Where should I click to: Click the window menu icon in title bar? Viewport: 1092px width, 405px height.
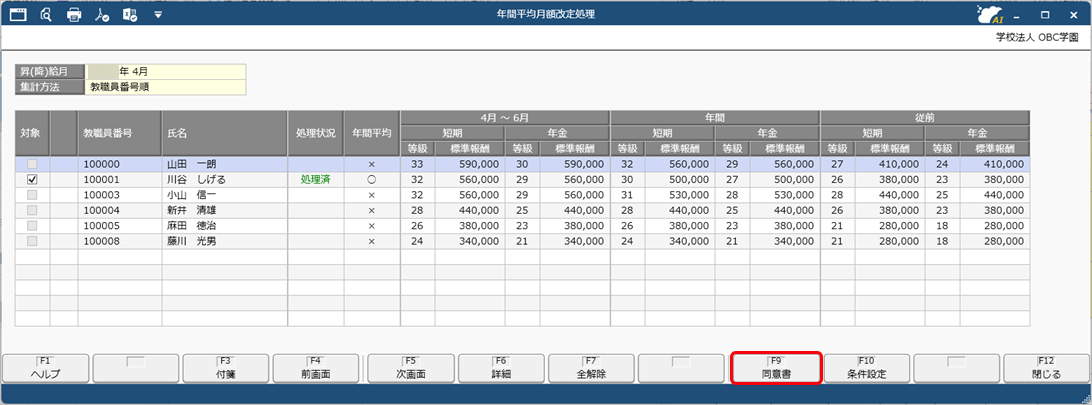click(x=18, y=14)
